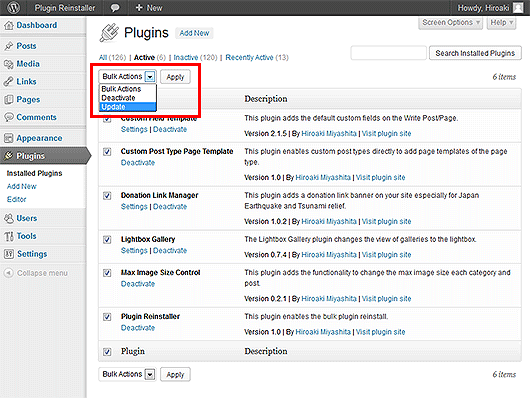Open the comments bubble icon in admin bar
530x398 pixels.
(115, 7)
